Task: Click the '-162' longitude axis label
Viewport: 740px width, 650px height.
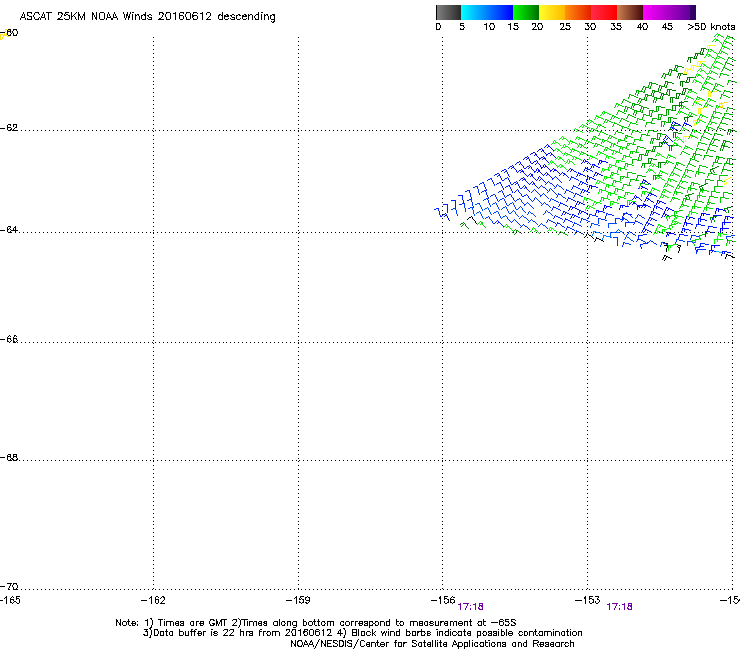Action: [153, 600]
